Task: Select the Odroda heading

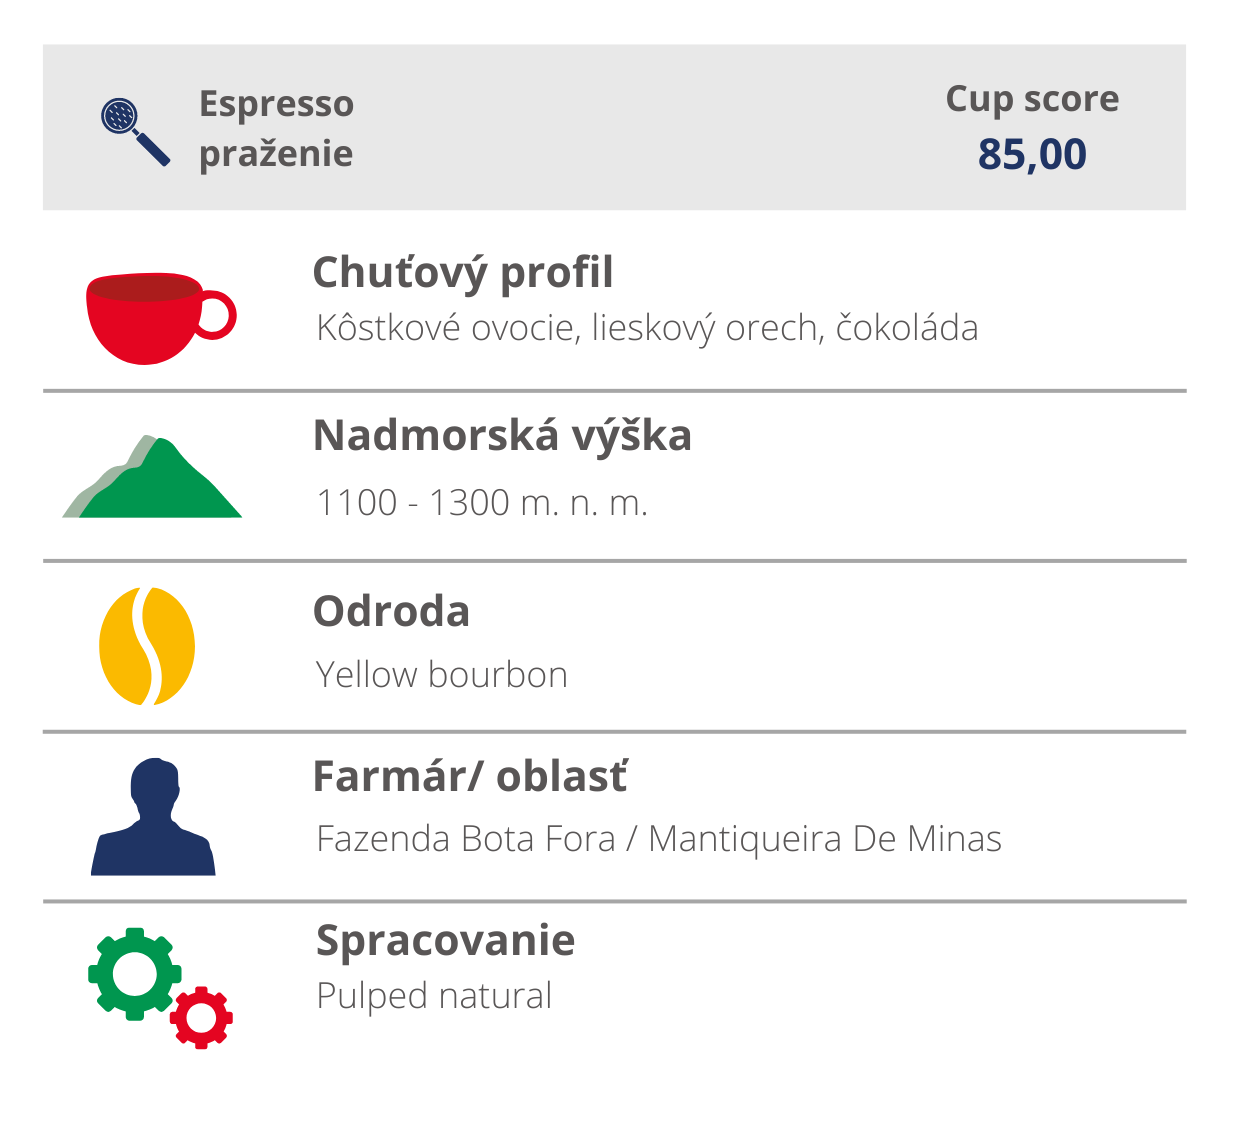Action: pyautogui.click(x=391, y=611)
